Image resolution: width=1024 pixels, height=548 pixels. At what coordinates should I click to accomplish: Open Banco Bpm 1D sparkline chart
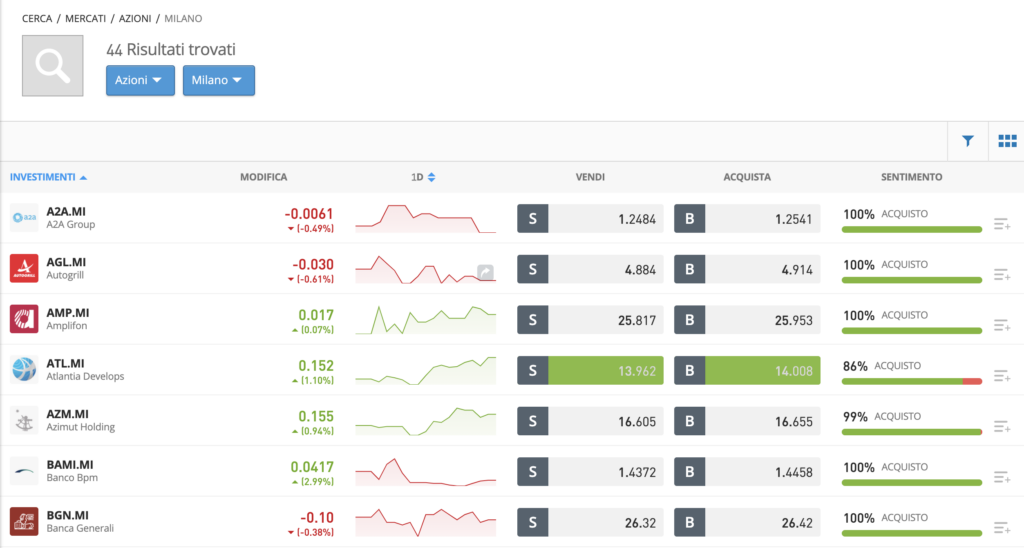pyautogui.click(x=426, y=472)
